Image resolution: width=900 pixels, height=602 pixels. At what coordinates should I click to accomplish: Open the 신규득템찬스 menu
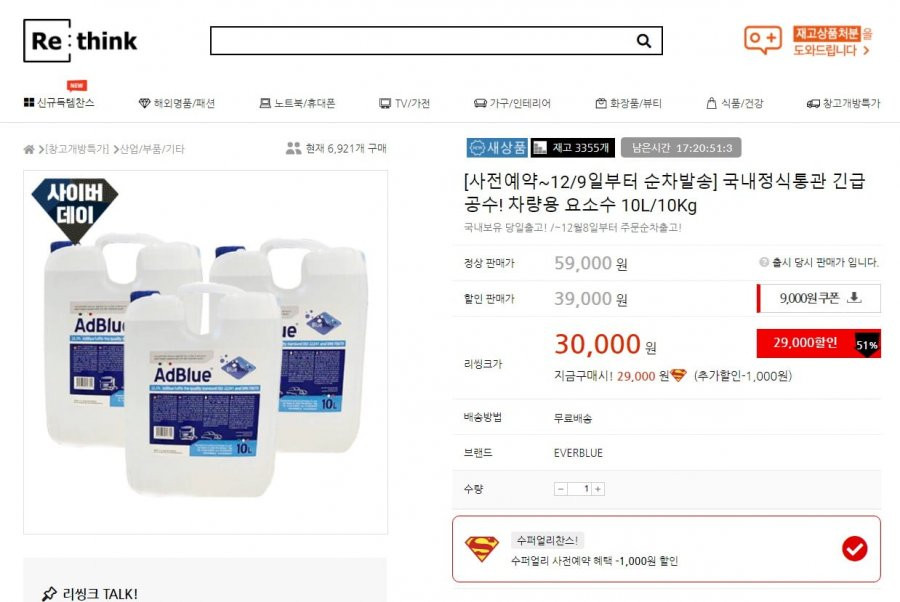click(59, 103)
